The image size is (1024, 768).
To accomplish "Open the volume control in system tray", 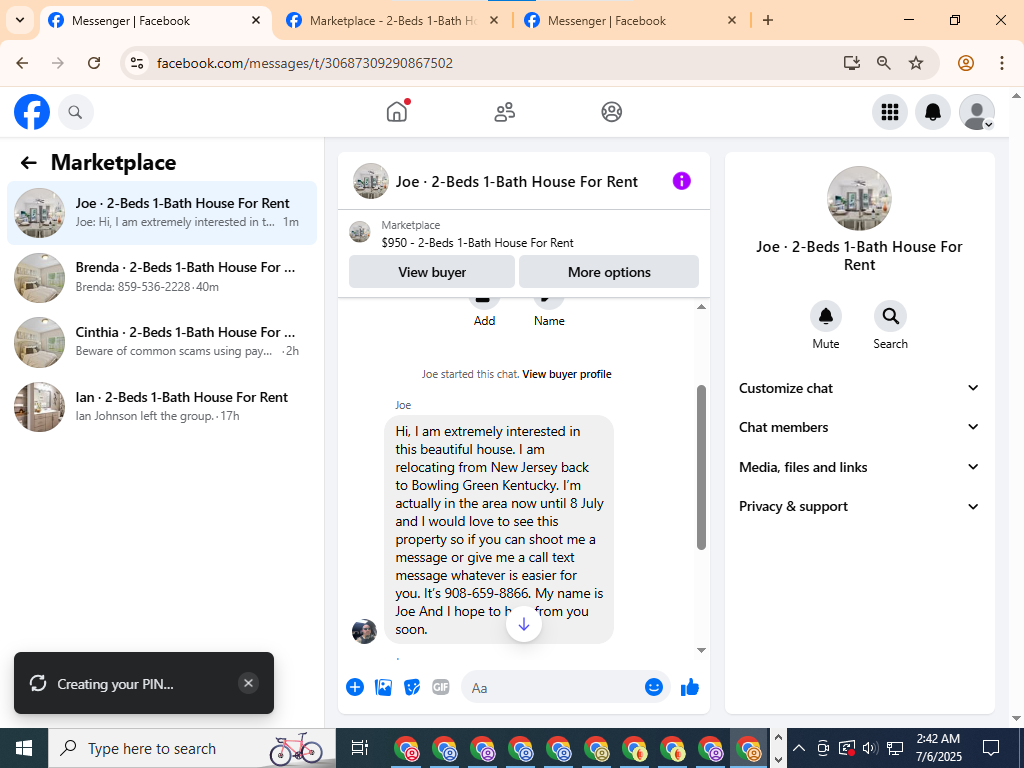I will click(x=870, y=748).
